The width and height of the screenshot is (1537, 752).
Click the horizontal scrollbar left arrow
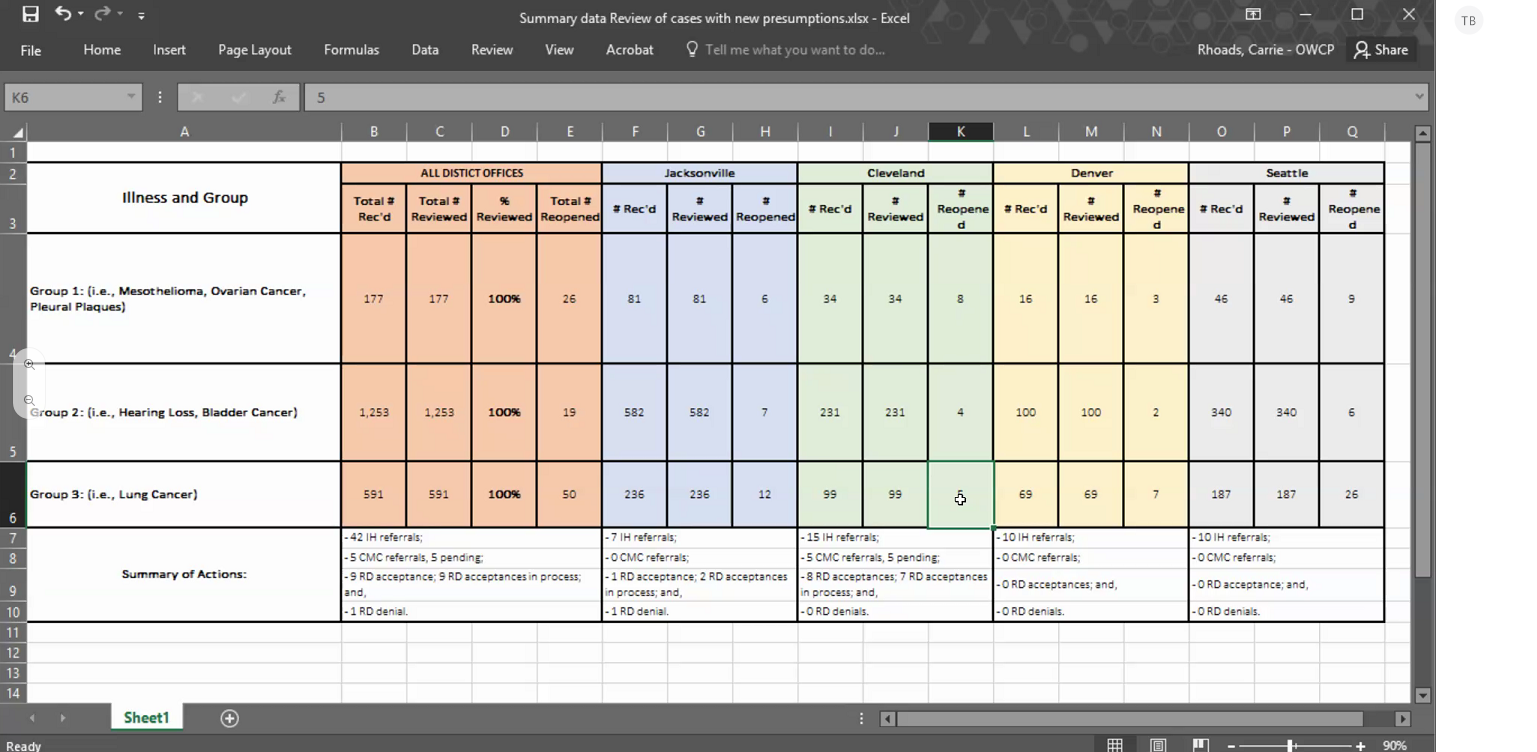pyautogui.click(x=887, y=718)
